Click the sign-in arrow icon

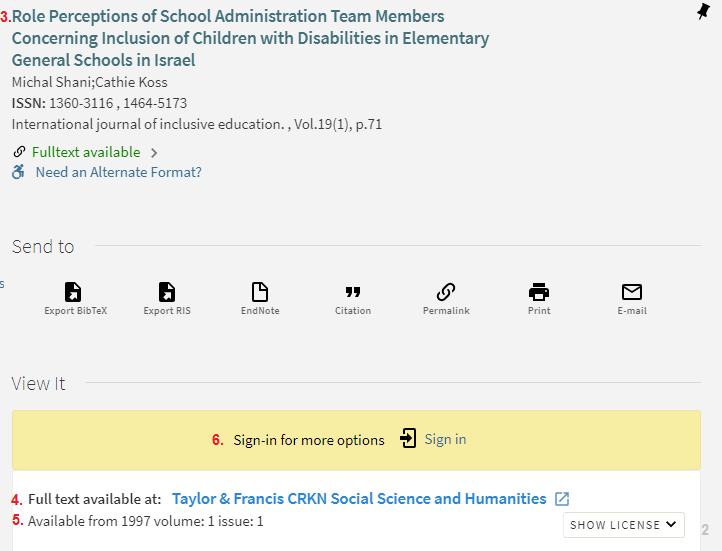pyautogui.click(x=408, y=438)
